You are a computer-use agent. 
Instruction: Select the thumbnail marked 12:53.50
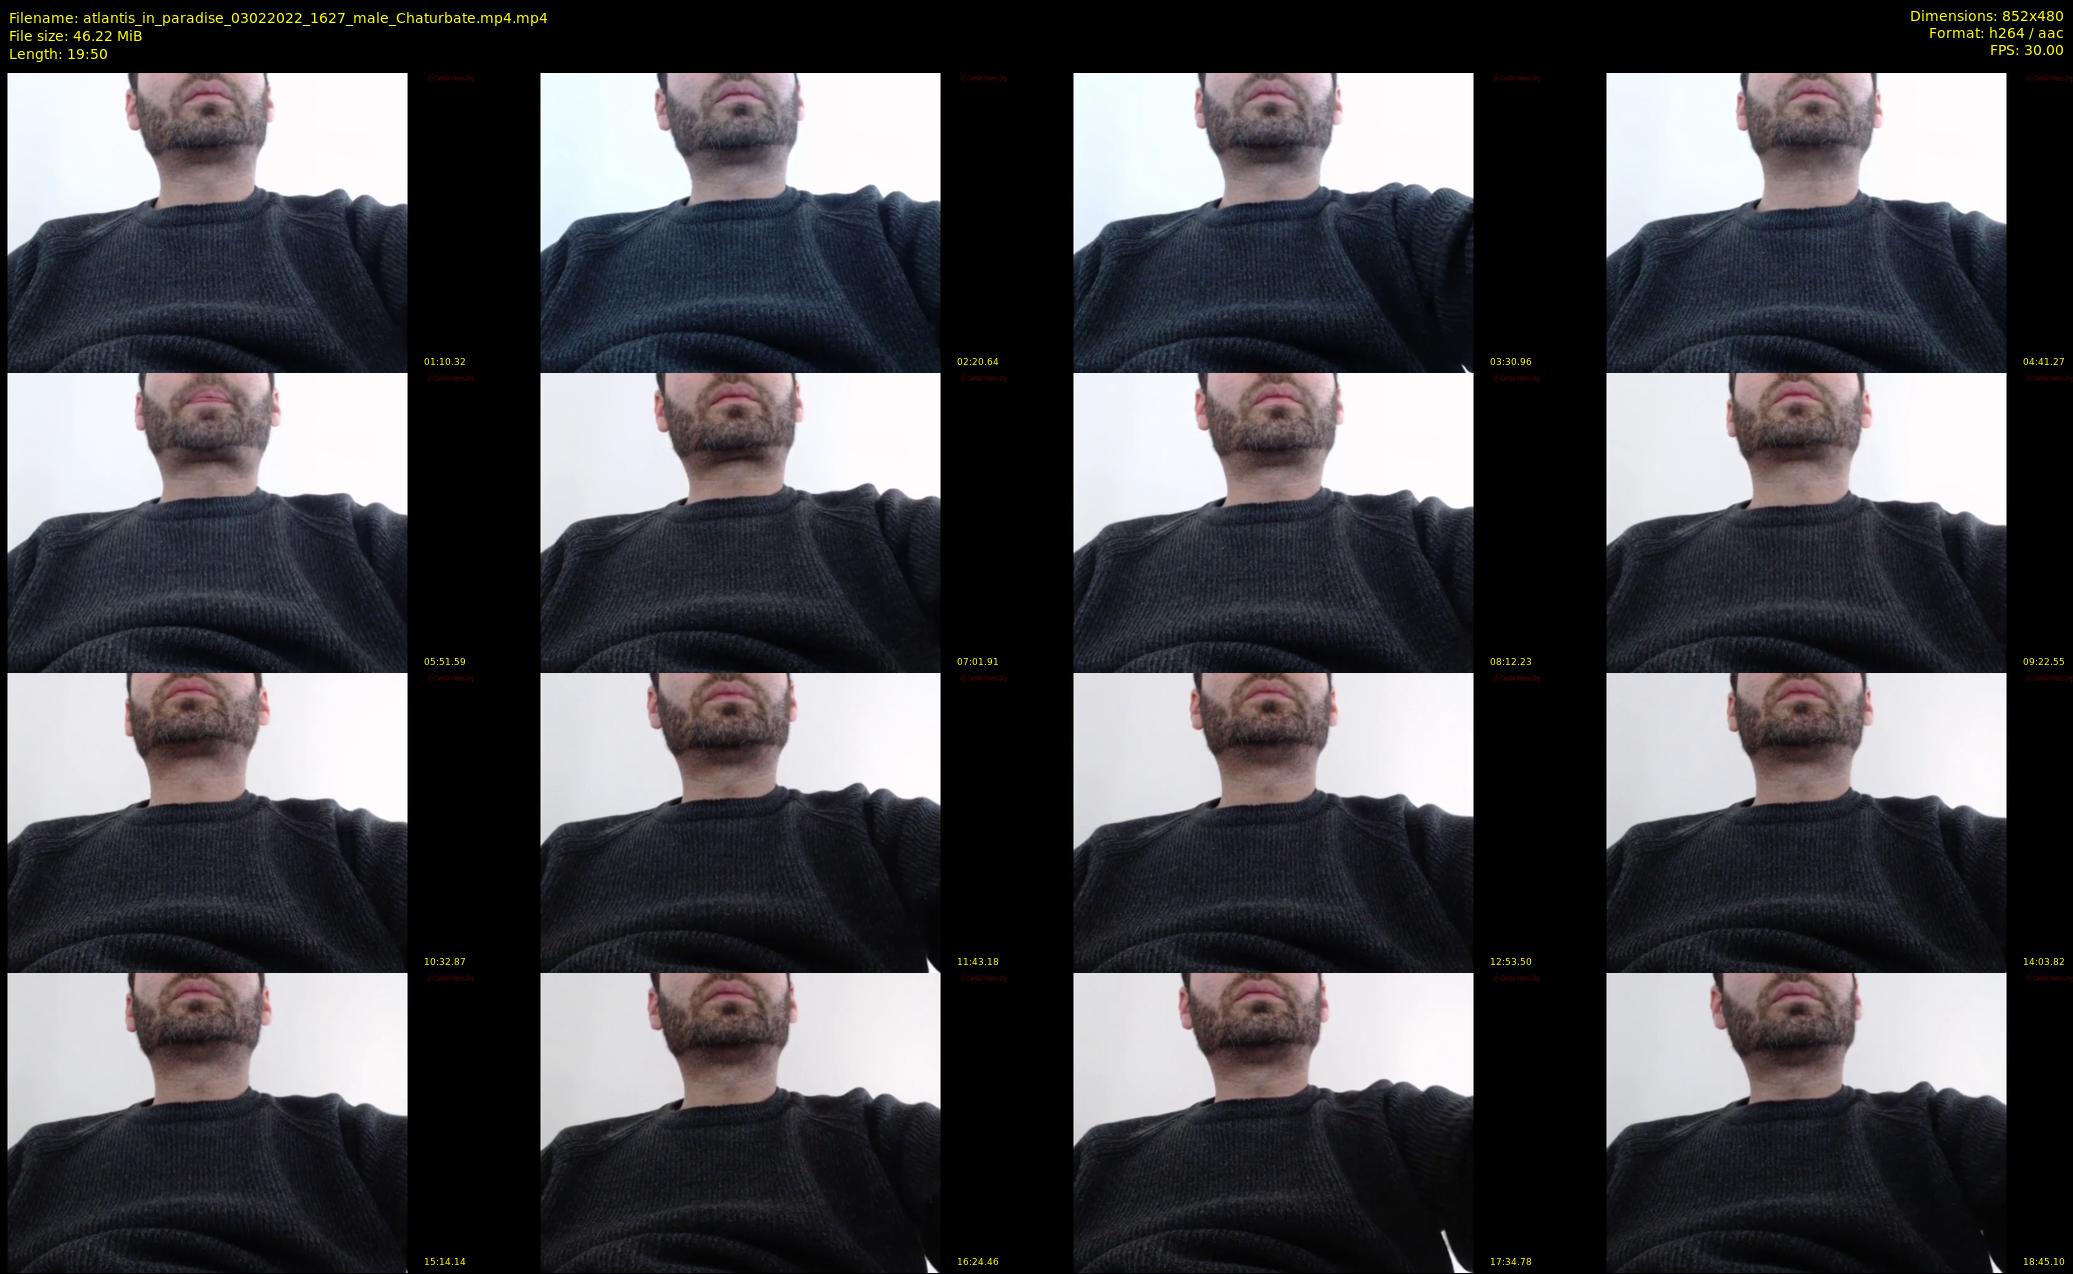pyautogui.click(x=1273, y=822)
